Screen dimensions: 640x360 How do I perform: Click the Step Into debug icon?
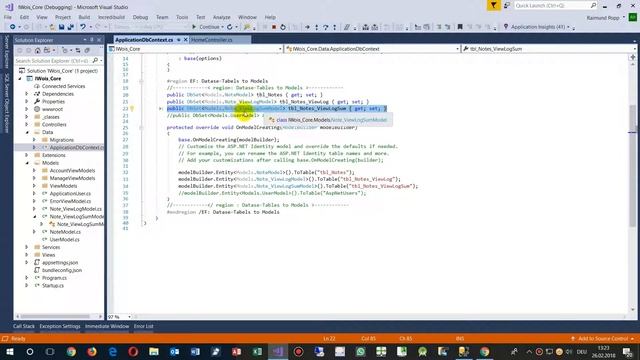(x=316, y=27)
